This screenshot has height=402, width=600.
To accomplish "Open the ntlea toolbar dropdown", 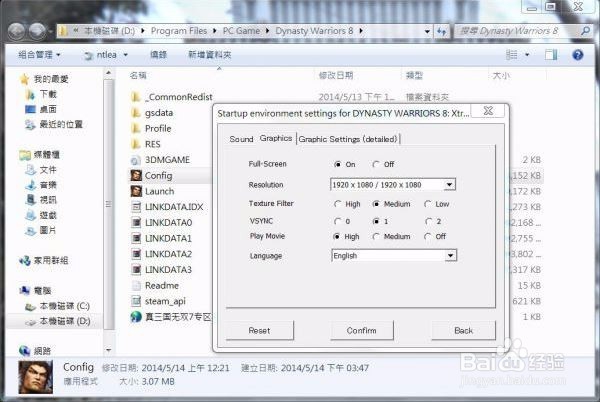I will 125,55.
